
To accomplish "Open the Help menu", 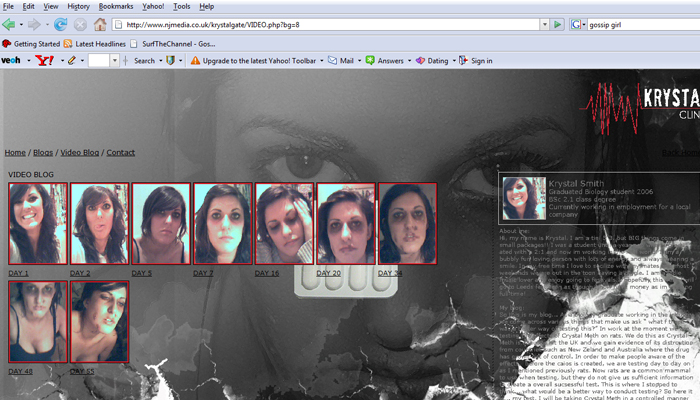I will click(x=206, y=6).
